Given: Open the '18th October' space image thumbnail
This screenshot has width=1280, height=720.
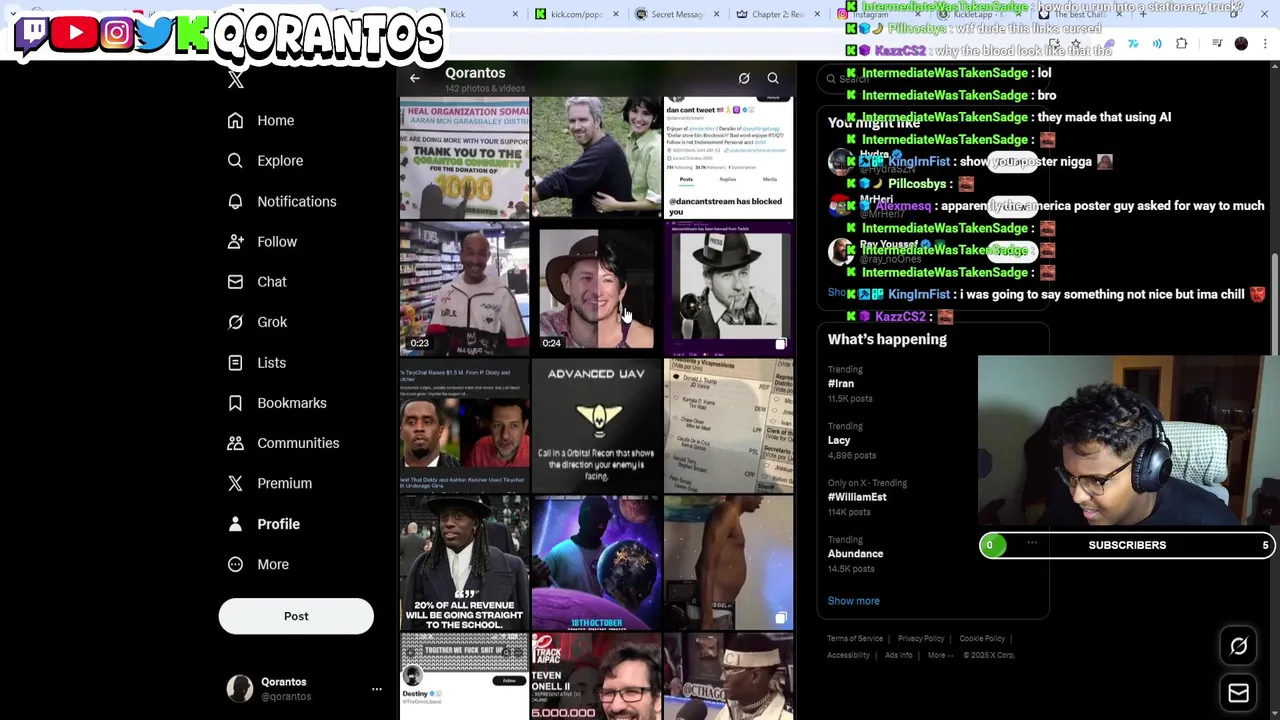Looking at the screenshot, I should pos(596,562).
